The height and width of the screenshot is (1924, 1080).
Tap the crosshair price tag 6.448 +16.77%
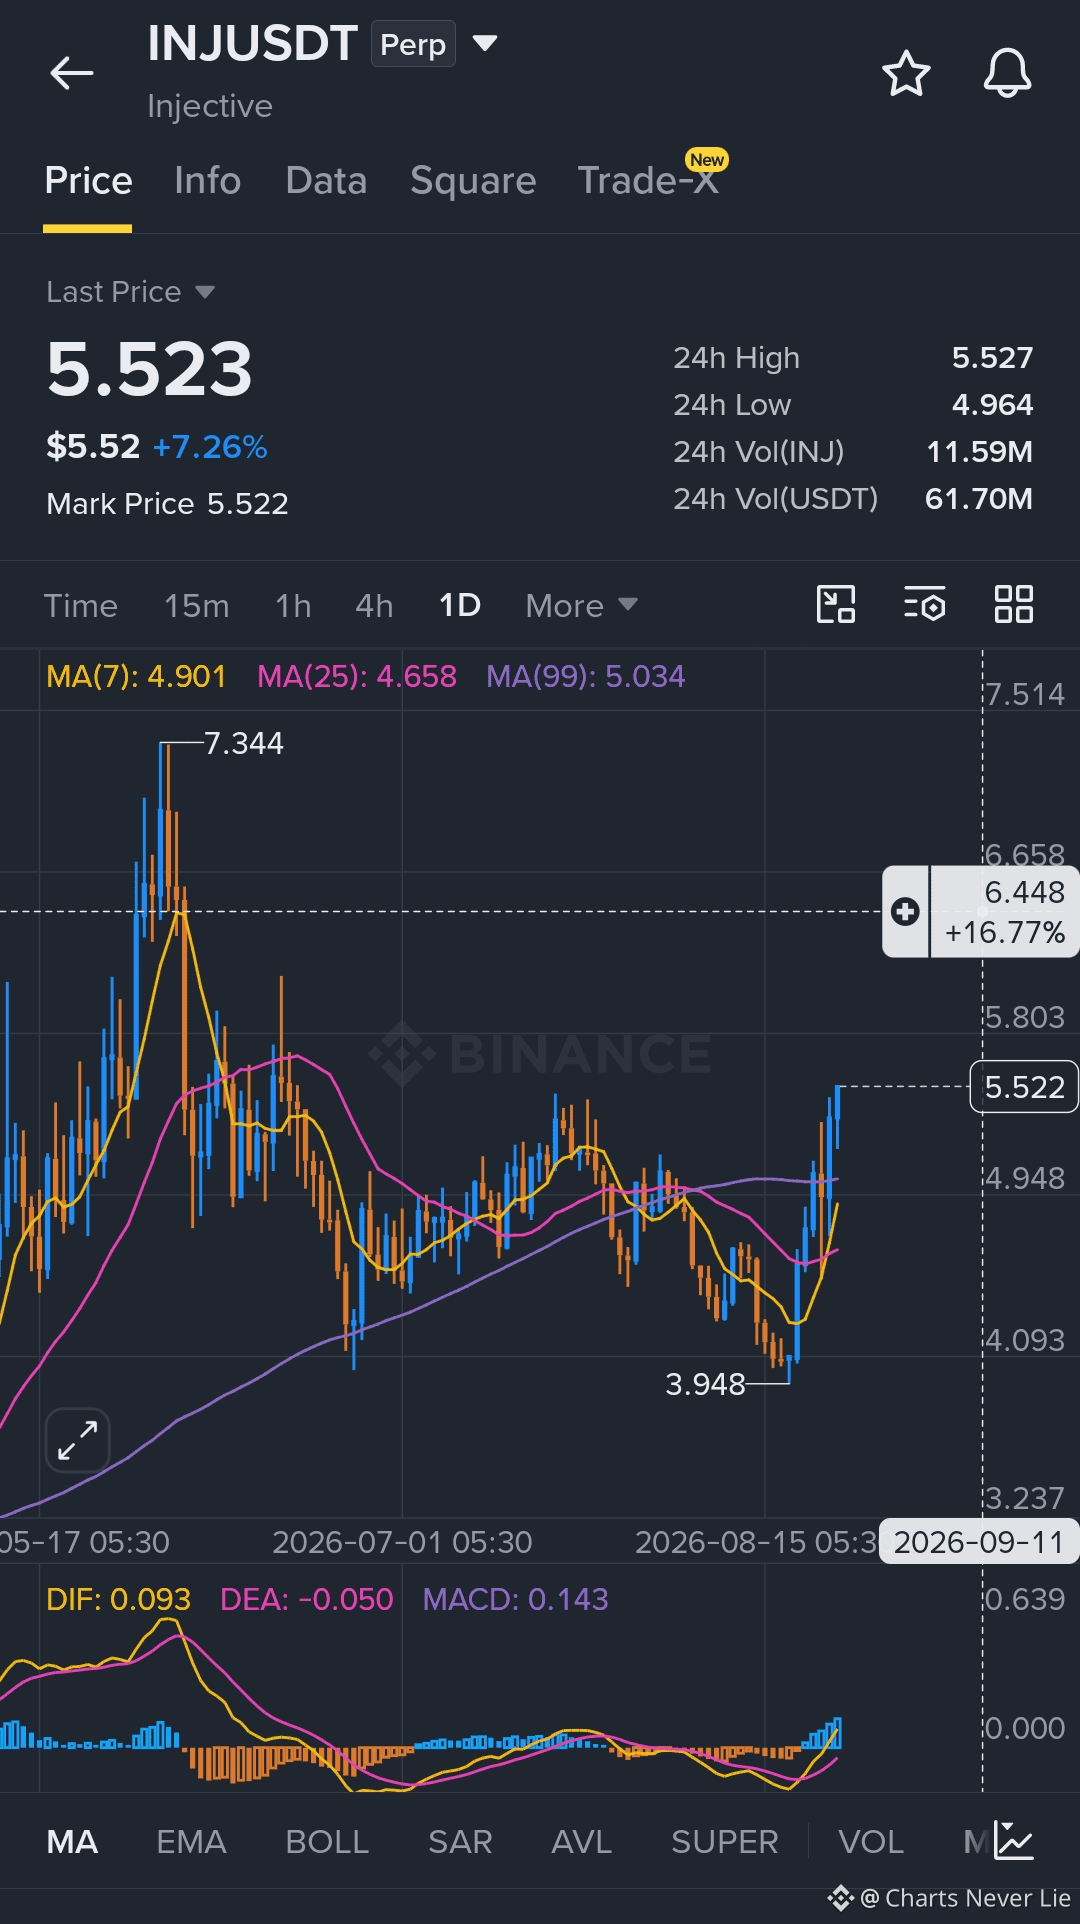(x=1004, y=912)
